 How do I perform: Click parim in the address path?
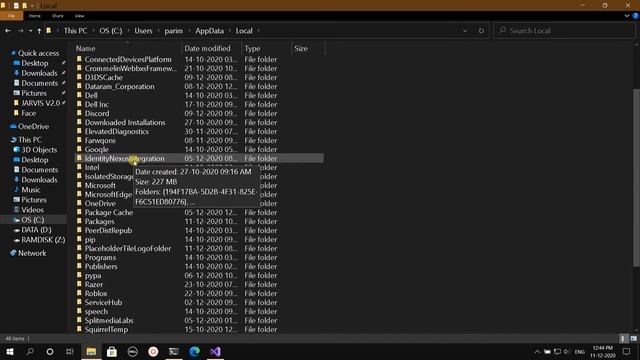[173, 31]
